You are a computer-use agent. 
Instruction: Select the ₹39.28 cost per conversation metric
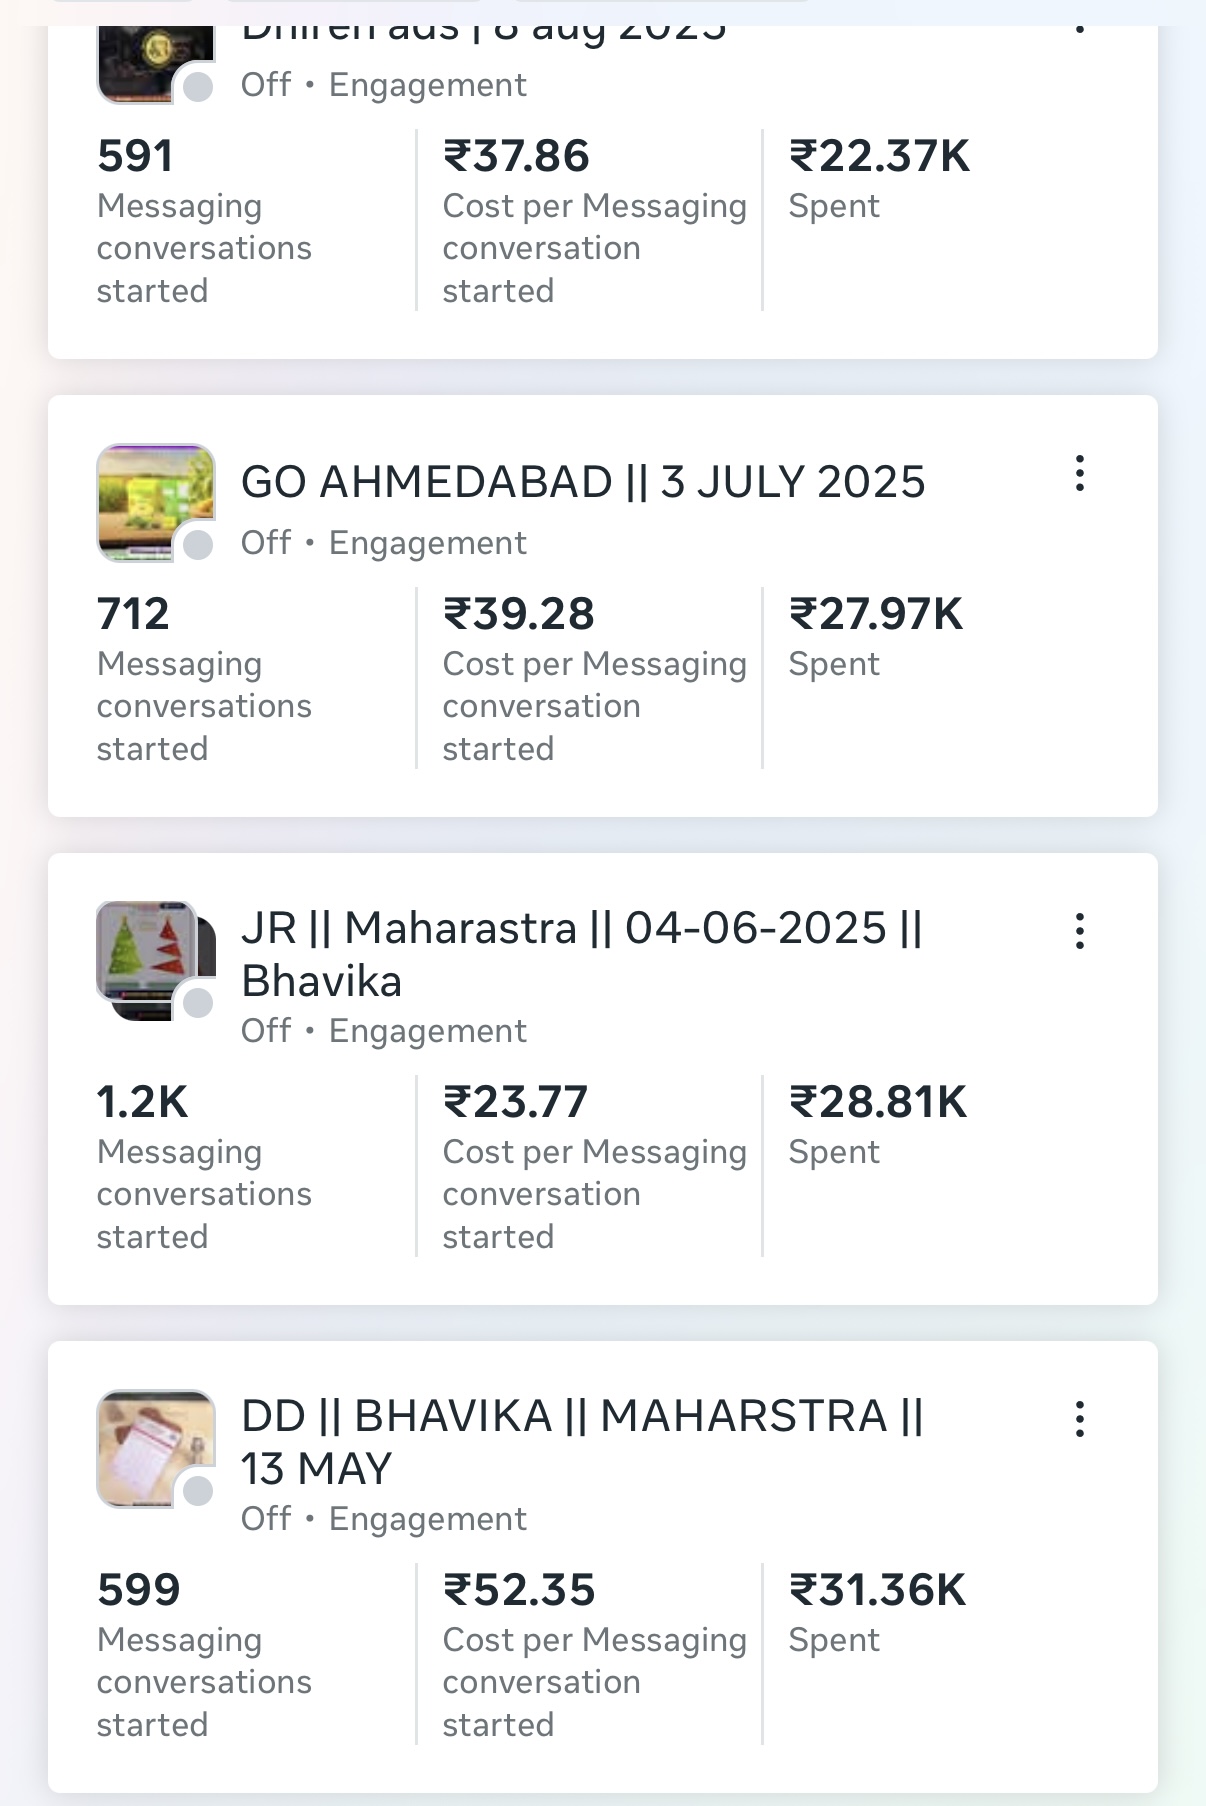click(518, 614)
